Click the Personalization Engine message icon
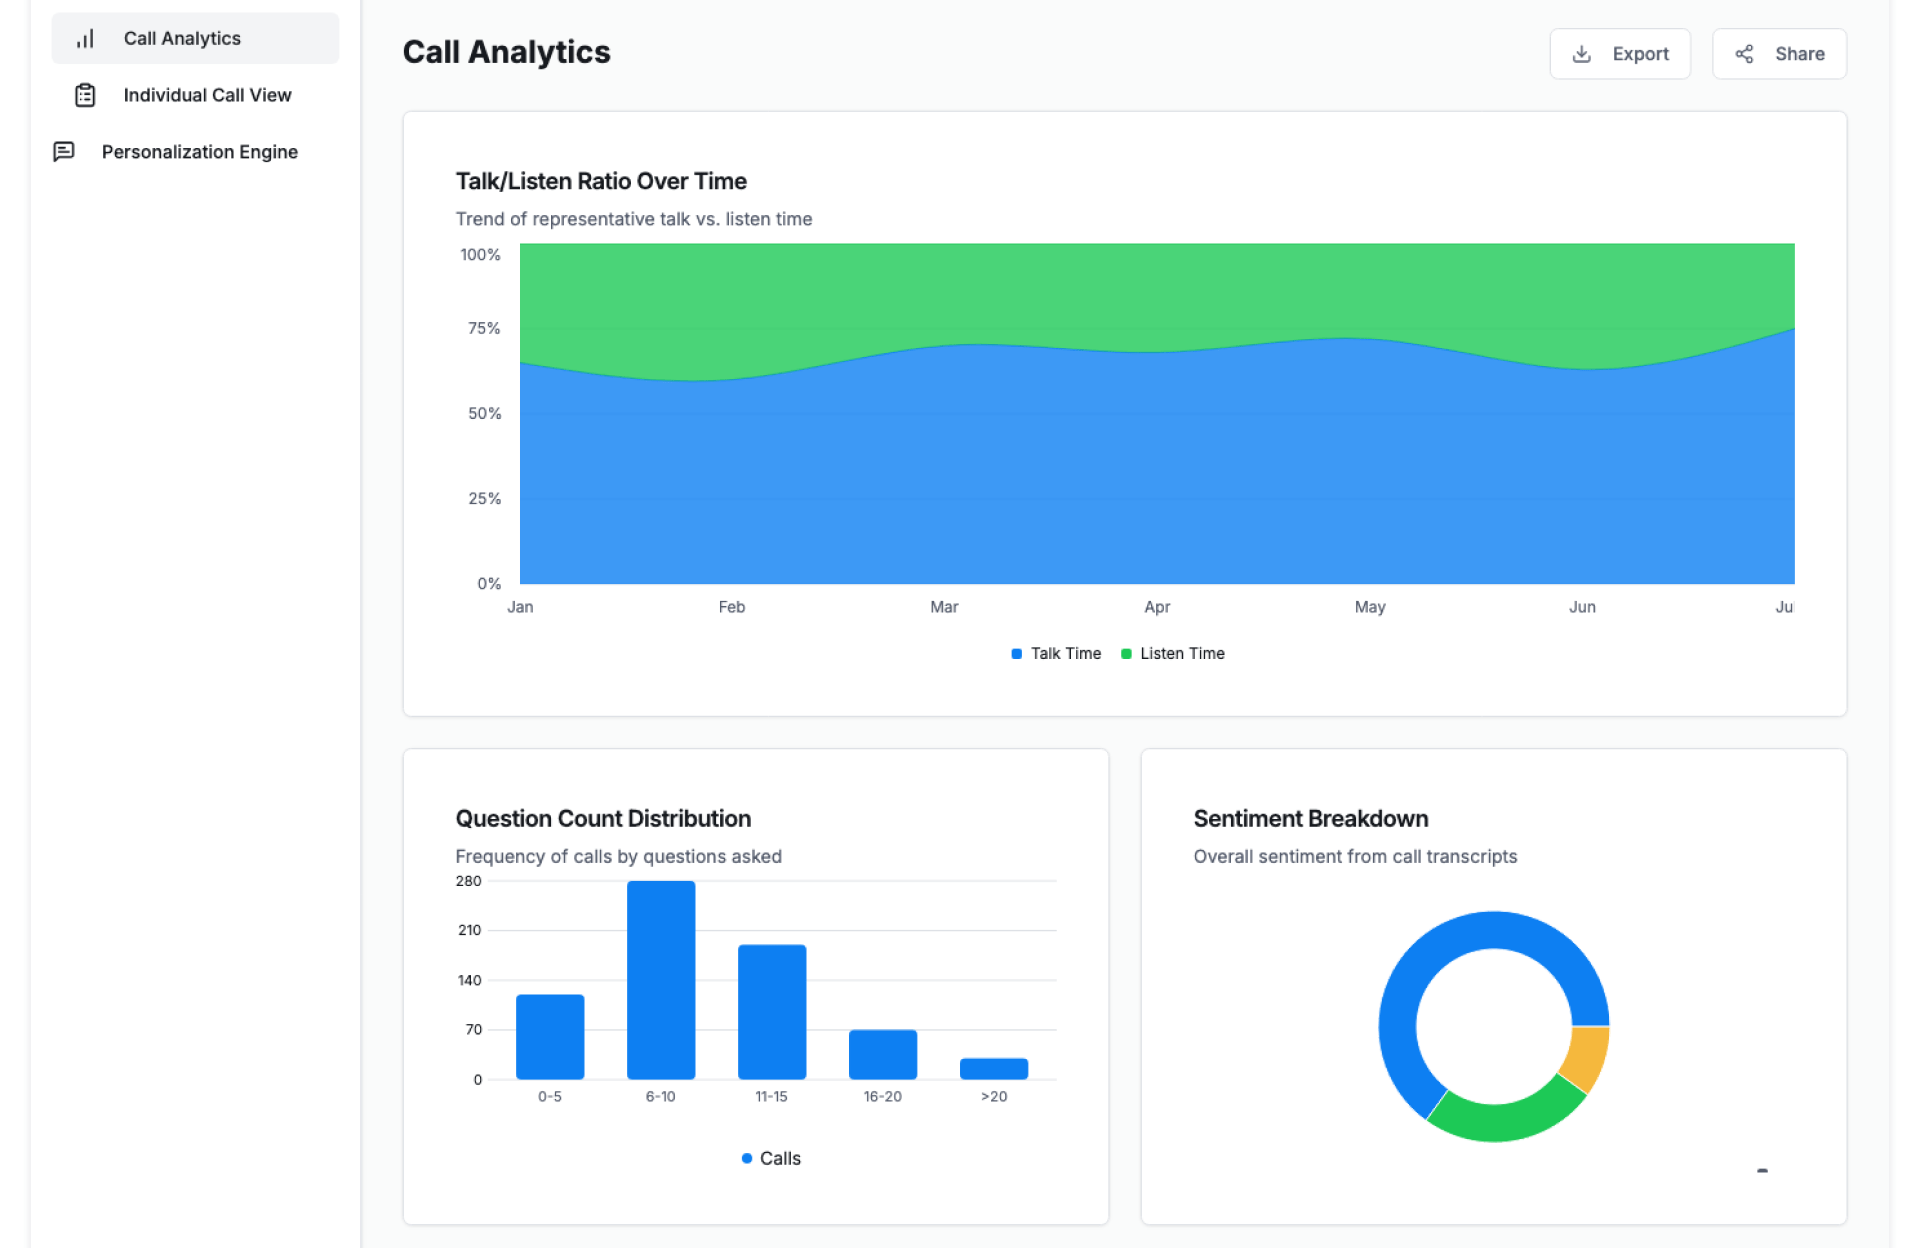This screenshot has width=1920, height=1248. 64,151
